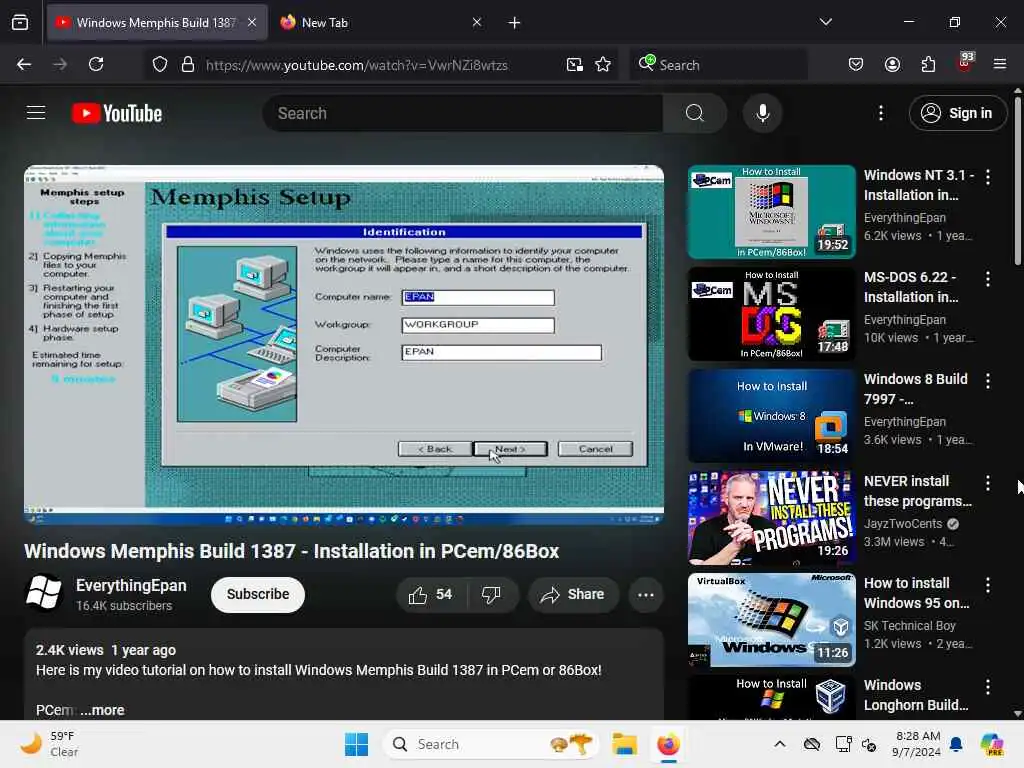Screen dimensions: 1024x768
Task: Open options for MS-DOS 6.22 video
Action: 987,279
